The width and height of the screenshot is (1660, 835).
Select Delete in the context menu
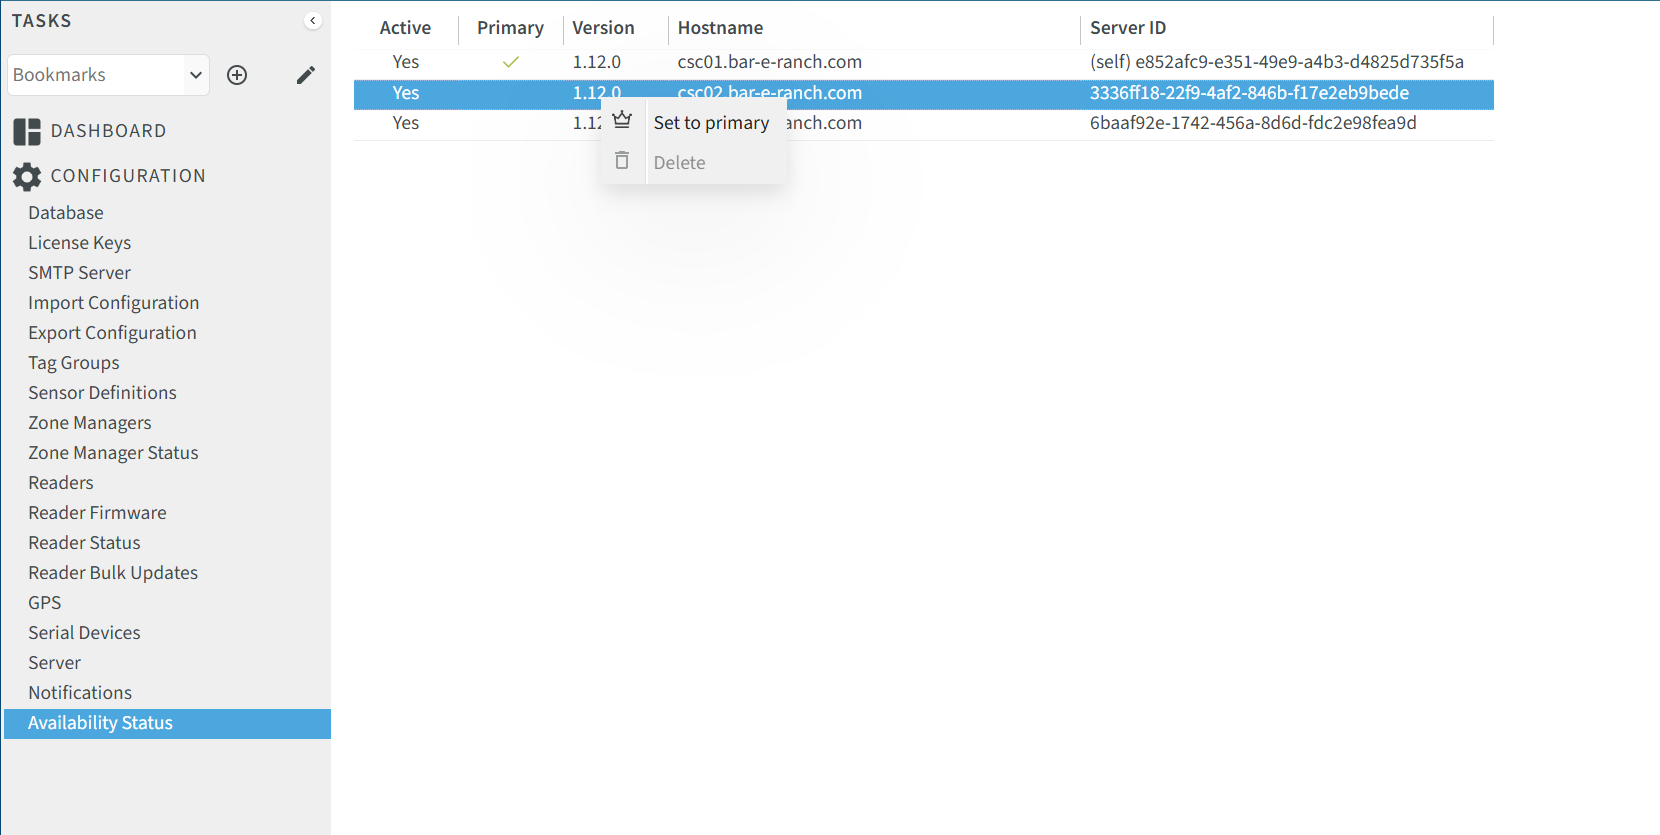pos(679,163)
